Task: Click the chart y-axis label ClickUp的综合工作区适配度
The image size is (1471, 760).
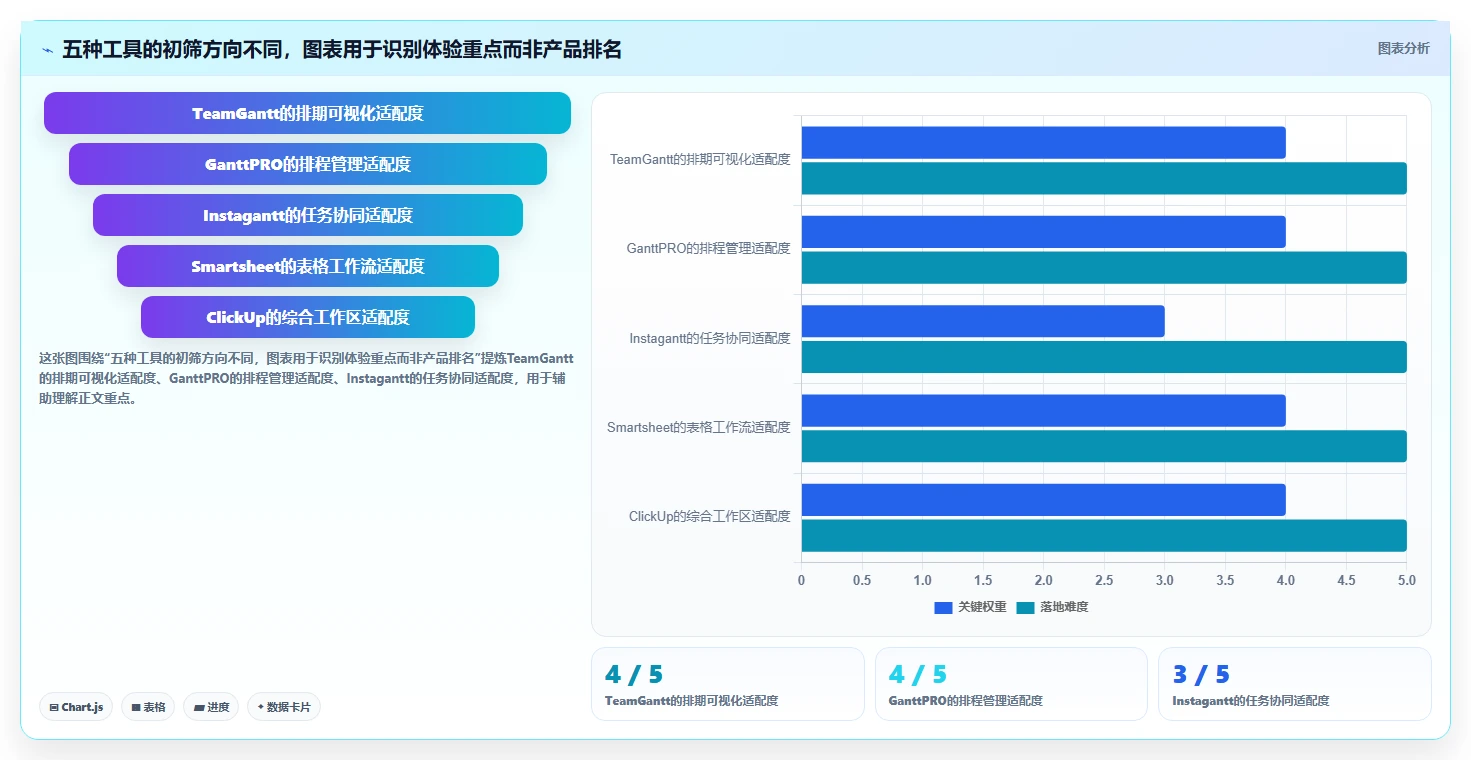Action: (710, 516)
